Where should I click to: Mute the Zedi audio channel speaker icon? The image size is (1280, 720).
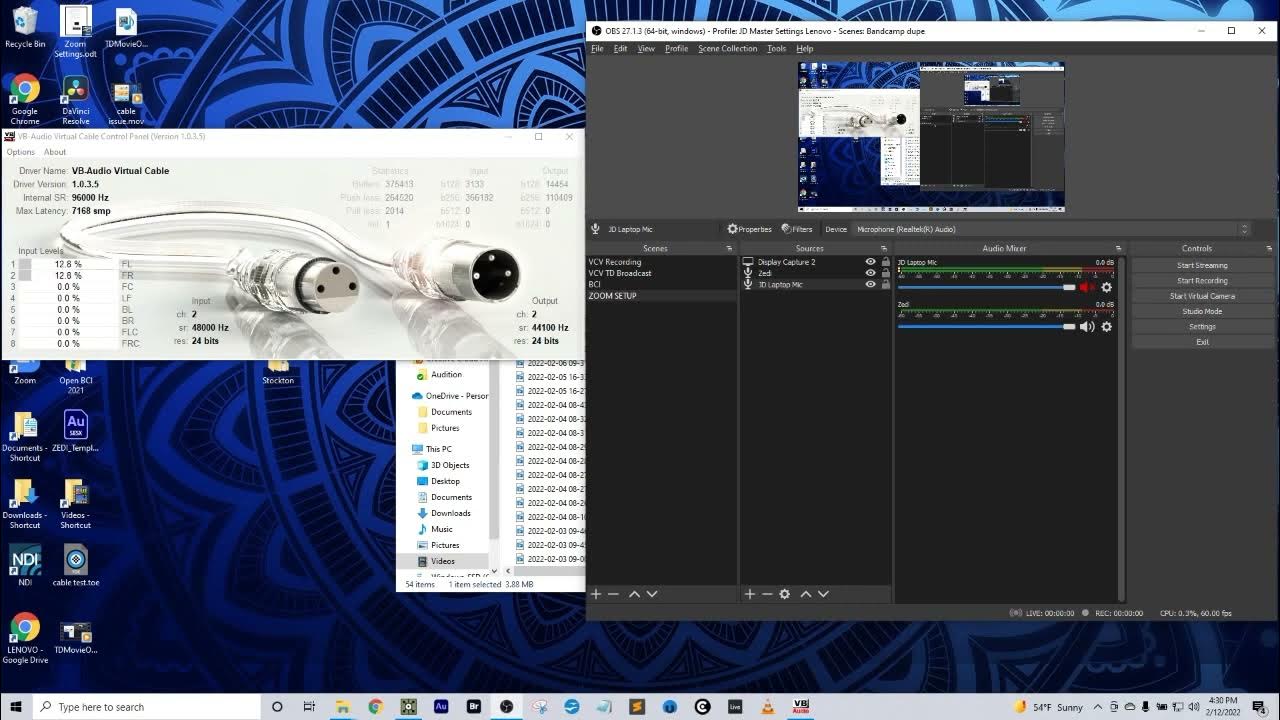click(x=1087, y=327)
